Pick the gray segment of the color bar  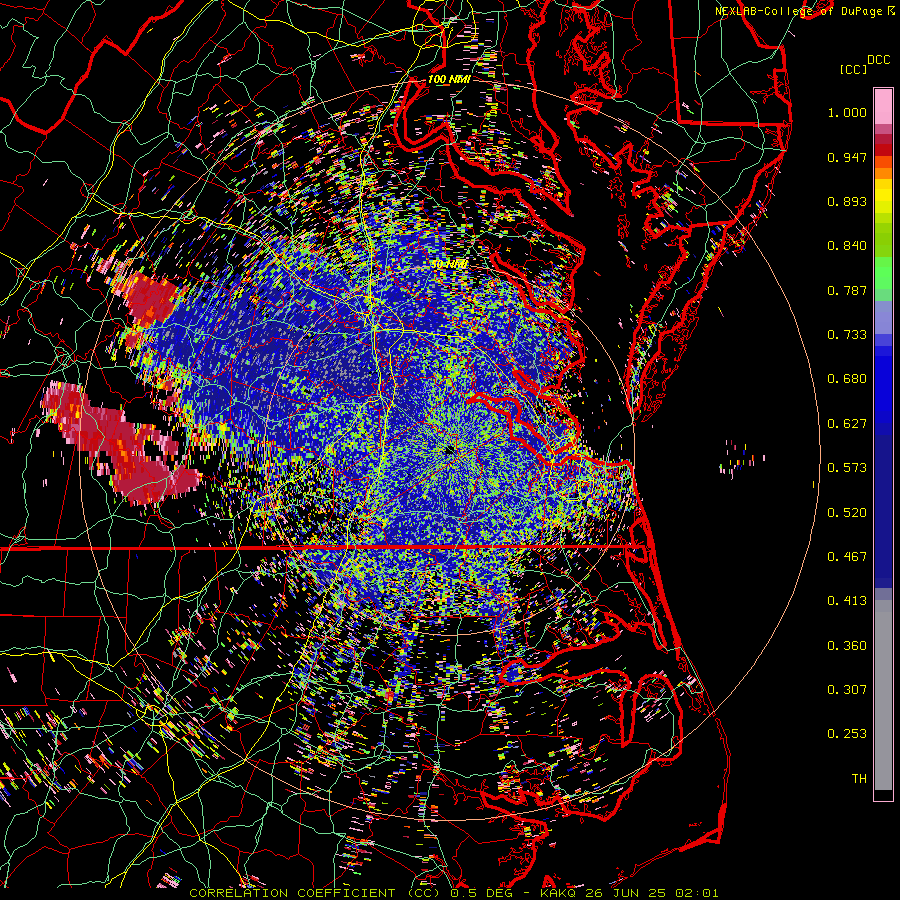click(883, 695)
